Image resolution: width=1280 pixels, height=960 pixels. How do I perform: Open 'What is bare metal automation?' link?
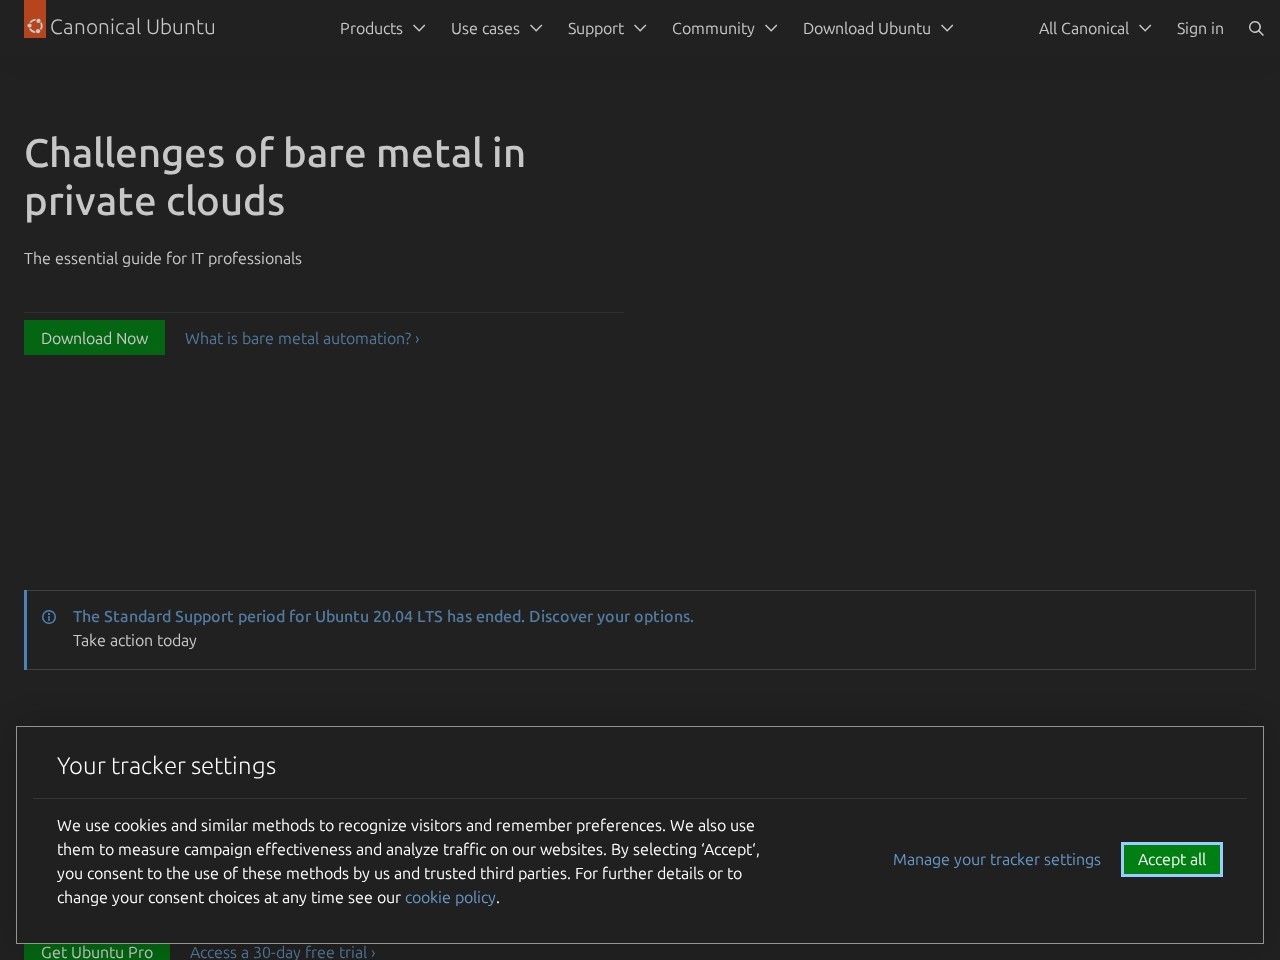pos(302,338)
